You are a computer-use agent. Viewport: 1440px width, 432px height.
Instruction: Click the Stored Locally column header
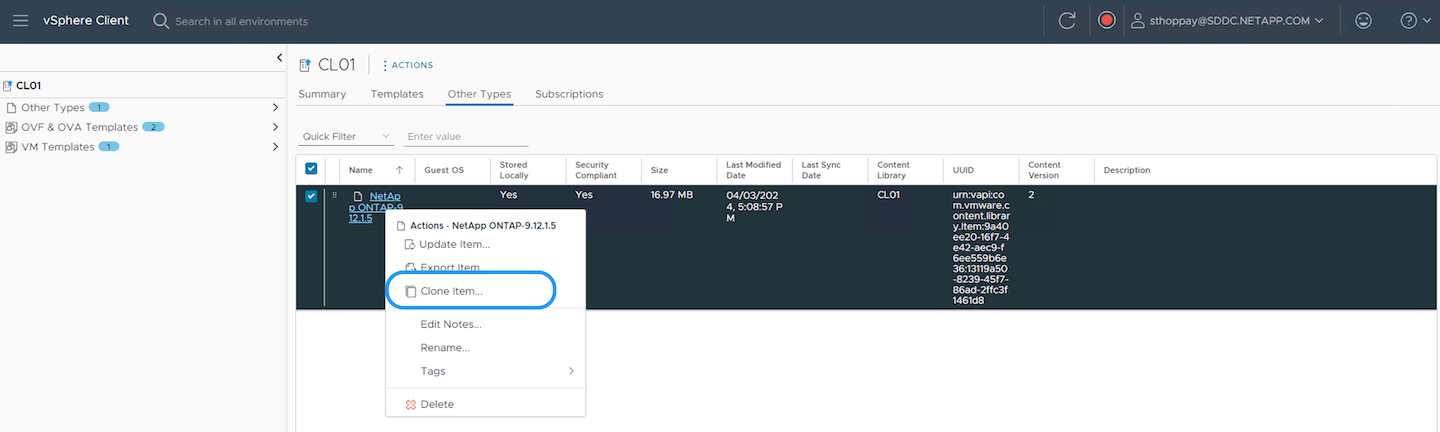[x=513, y=170]
